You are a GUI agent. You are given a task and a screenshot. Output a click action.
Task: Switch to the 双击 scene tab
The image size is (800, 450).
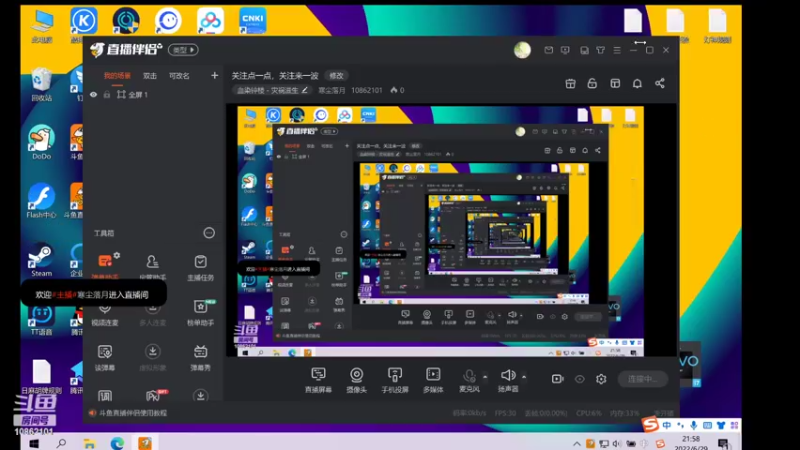coord(150,76)
